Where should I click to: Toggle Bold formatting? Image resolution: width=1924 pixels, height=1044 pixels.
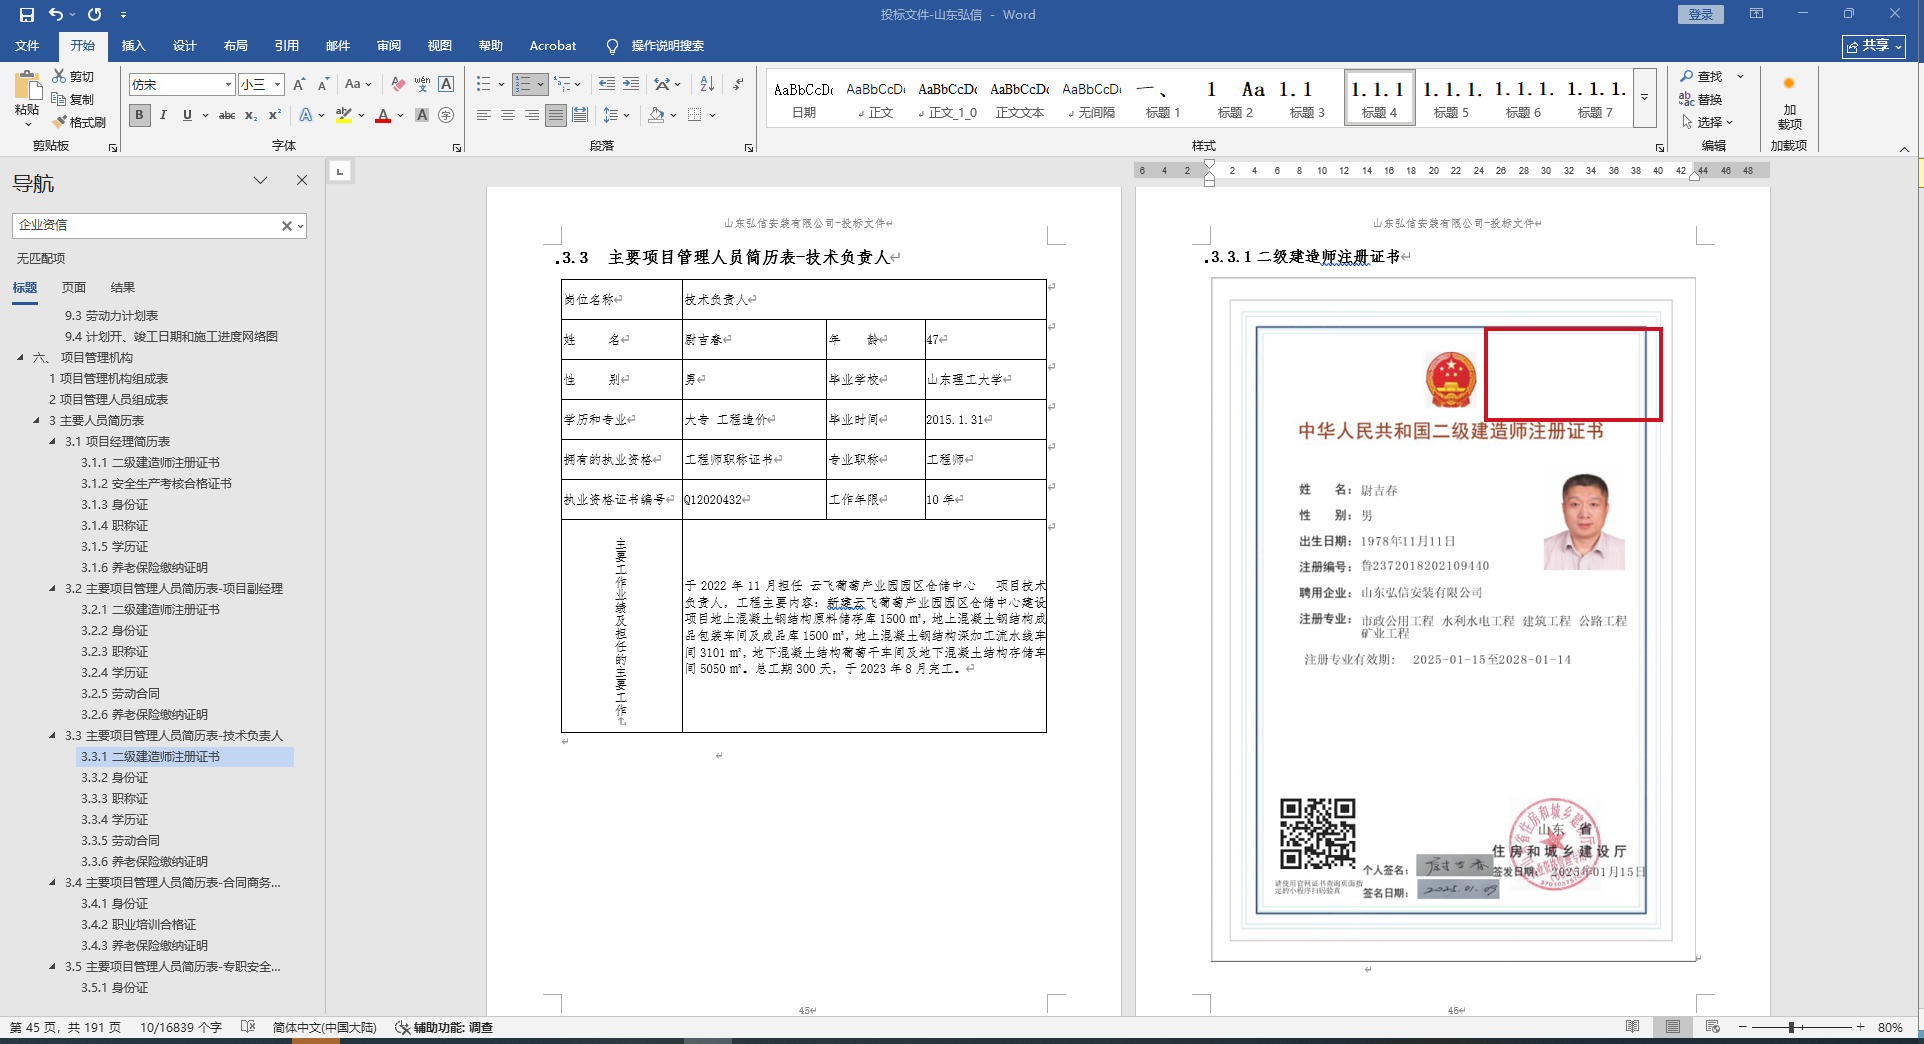(x=139, y=116)
